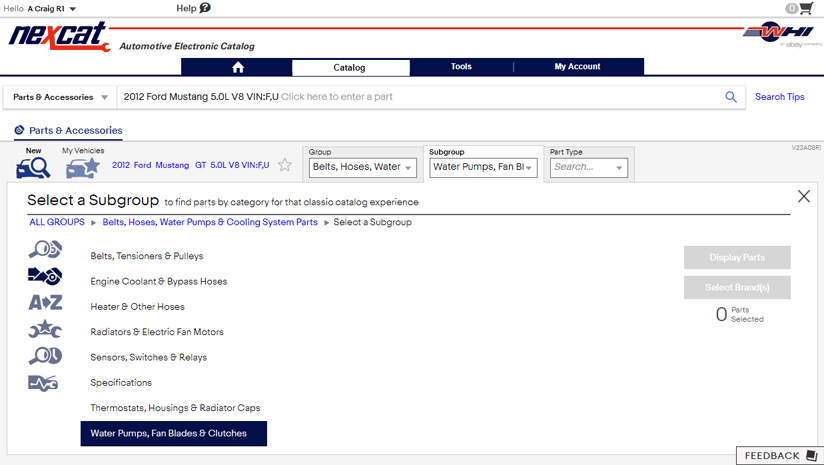Select Sensors, Switches & Relays subgroup
The image size is (824, 465).
pyautogui.click(x=149, y=357)
